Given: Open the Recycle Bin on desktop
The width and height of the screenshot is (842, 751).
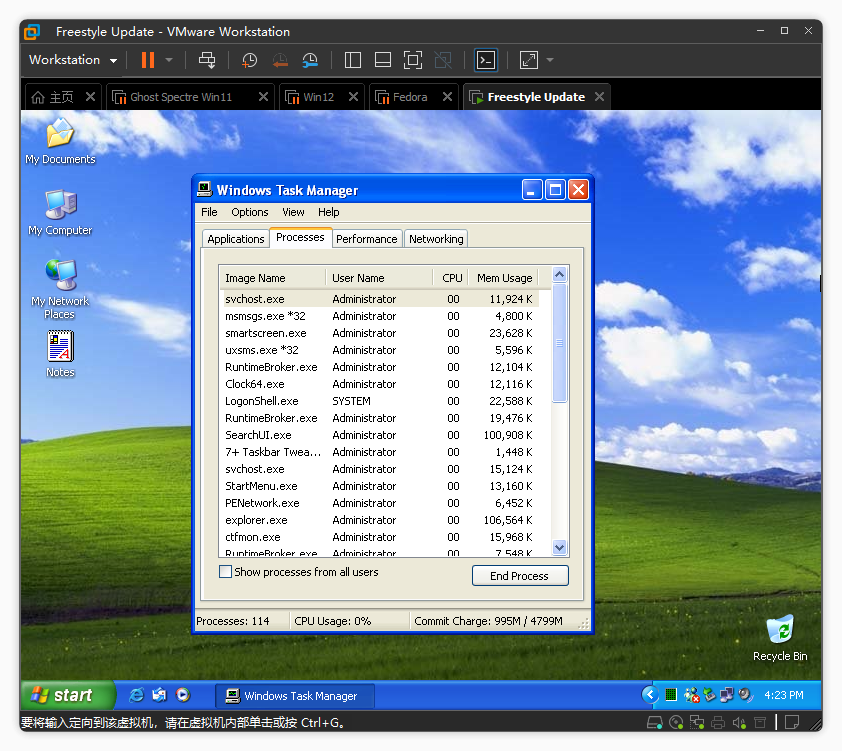Looking at the screenshot, I should coord(779,631).
